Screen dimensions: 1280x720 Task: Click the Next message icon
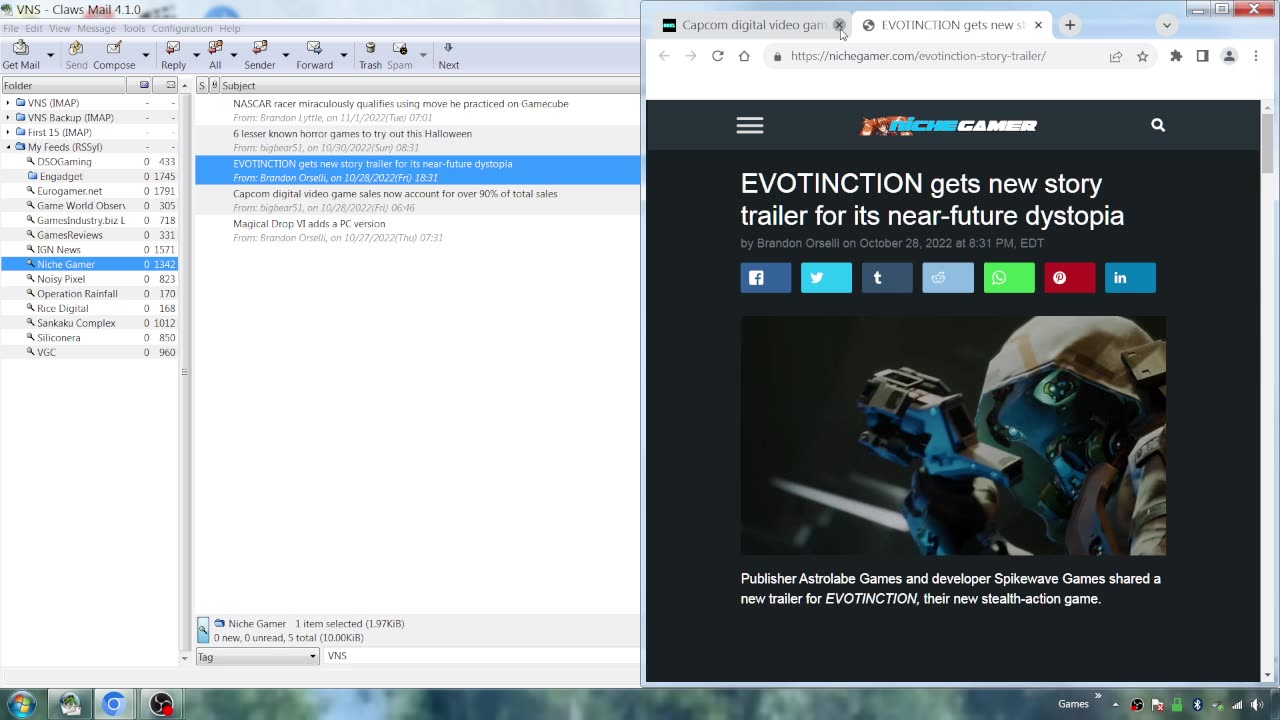click(448, 48)
